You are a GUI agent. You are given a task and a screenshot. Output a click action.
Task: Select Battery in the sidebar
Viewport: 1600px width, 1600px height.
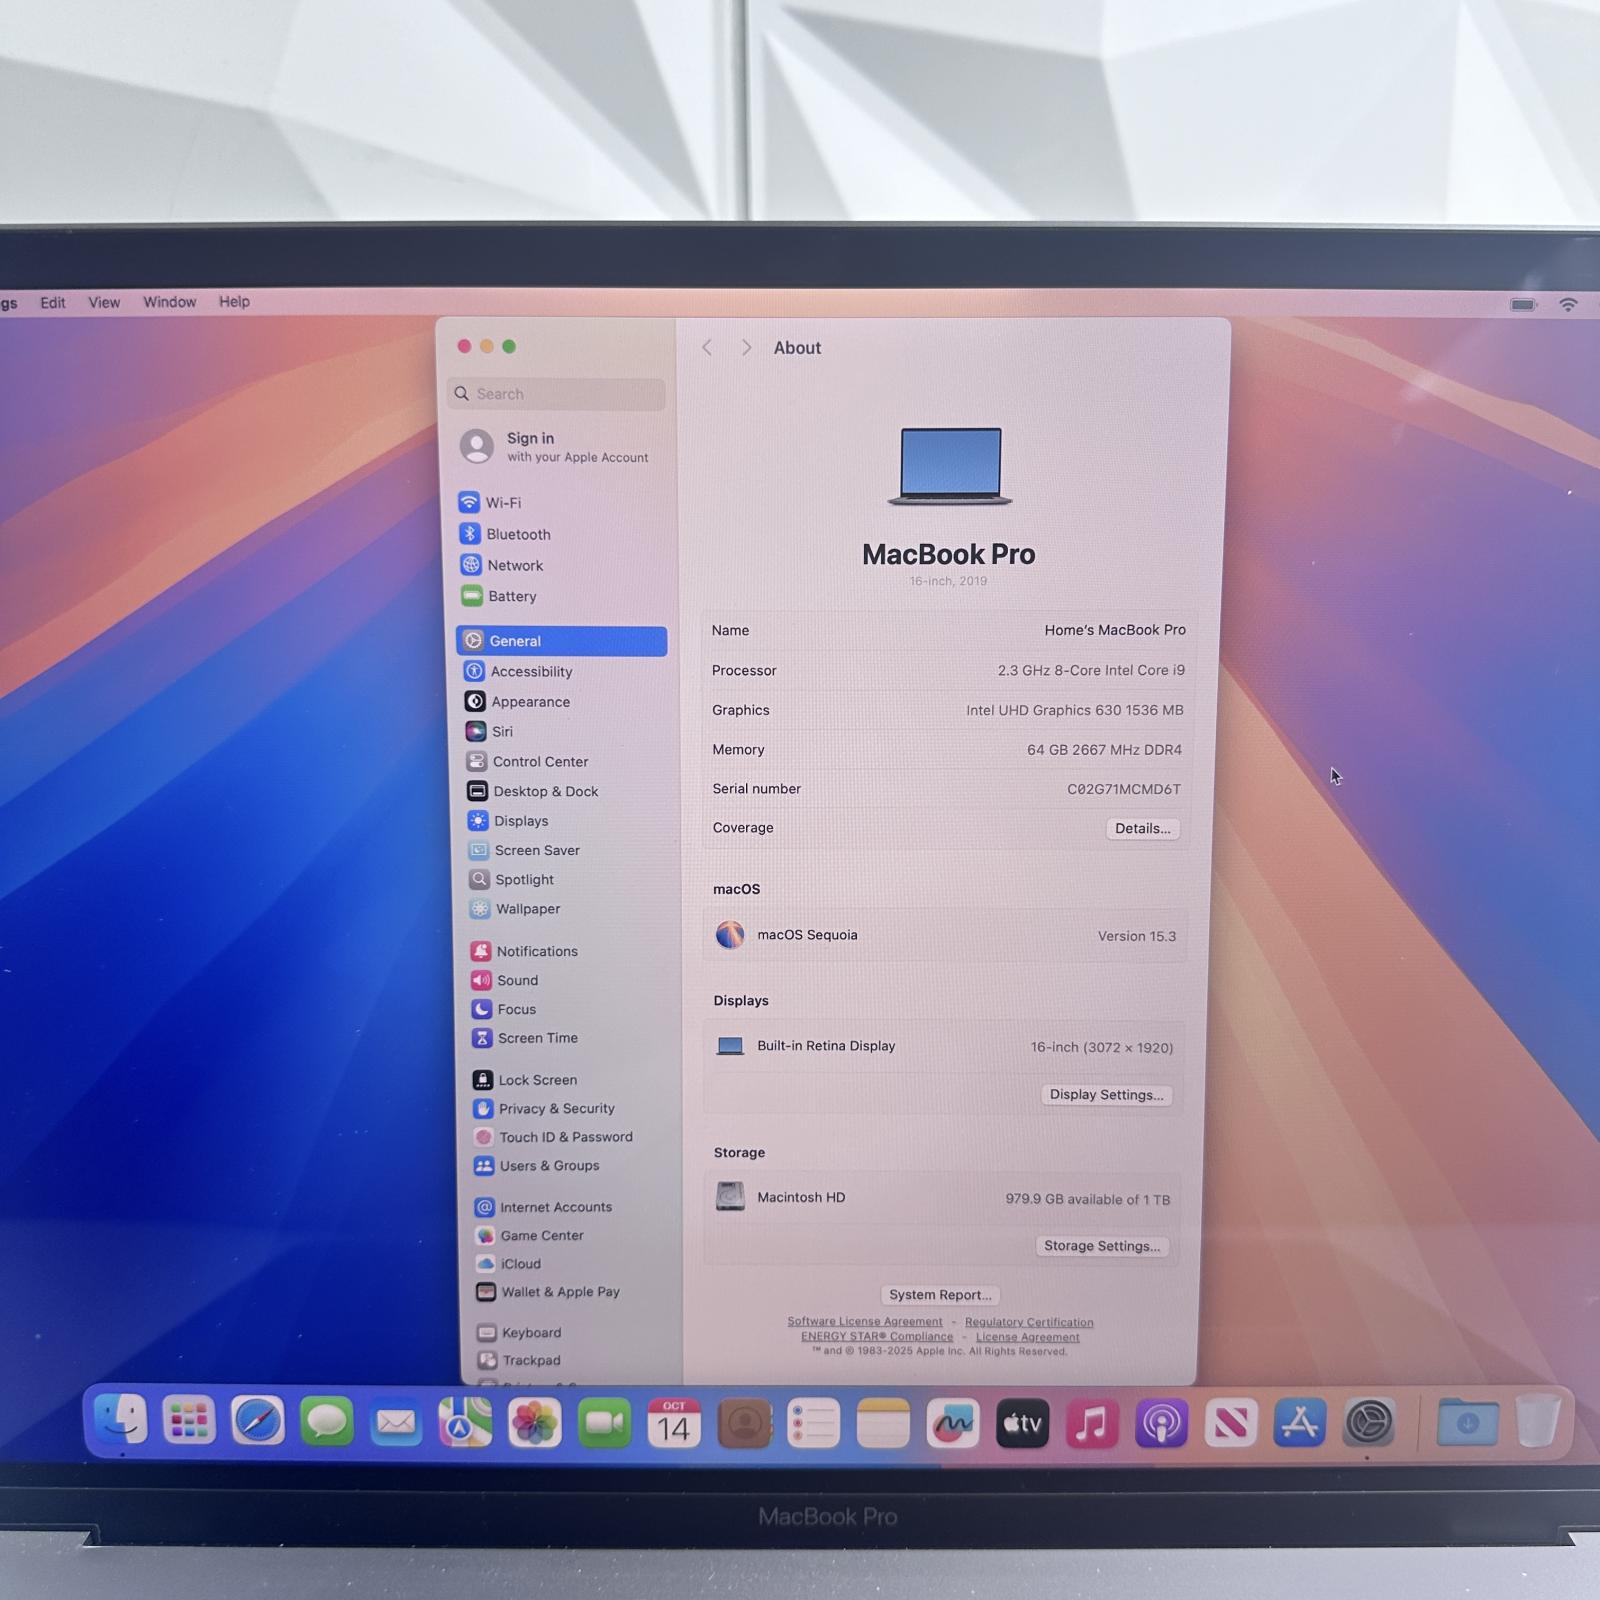[513, 595]
